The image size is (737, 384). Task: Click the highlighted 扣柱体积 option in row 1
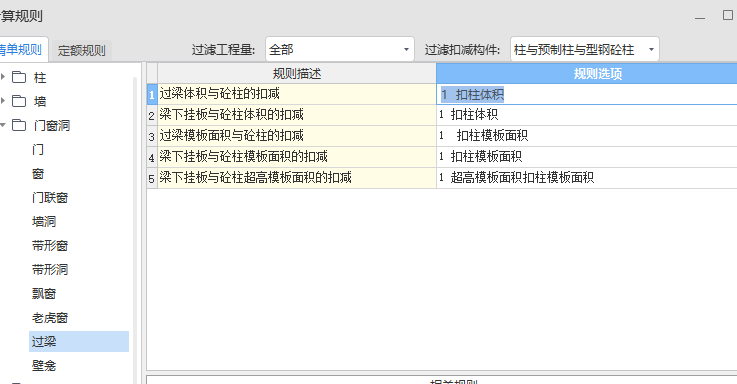coord(472,94)
